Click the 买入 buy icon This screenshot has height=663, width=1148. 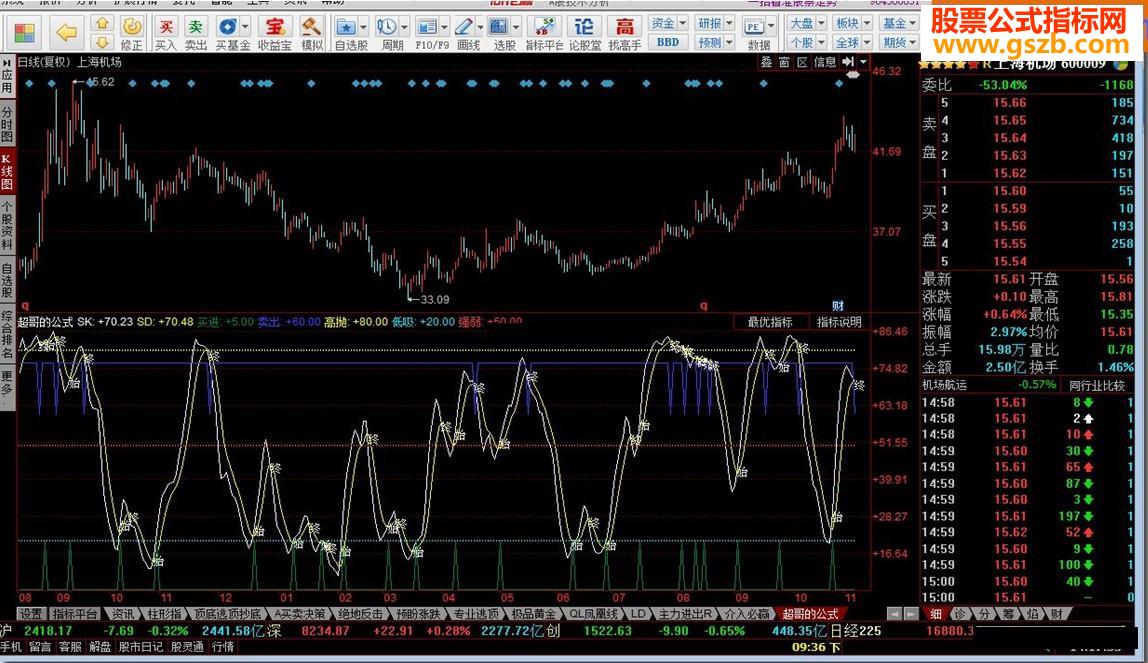[166, 33]
